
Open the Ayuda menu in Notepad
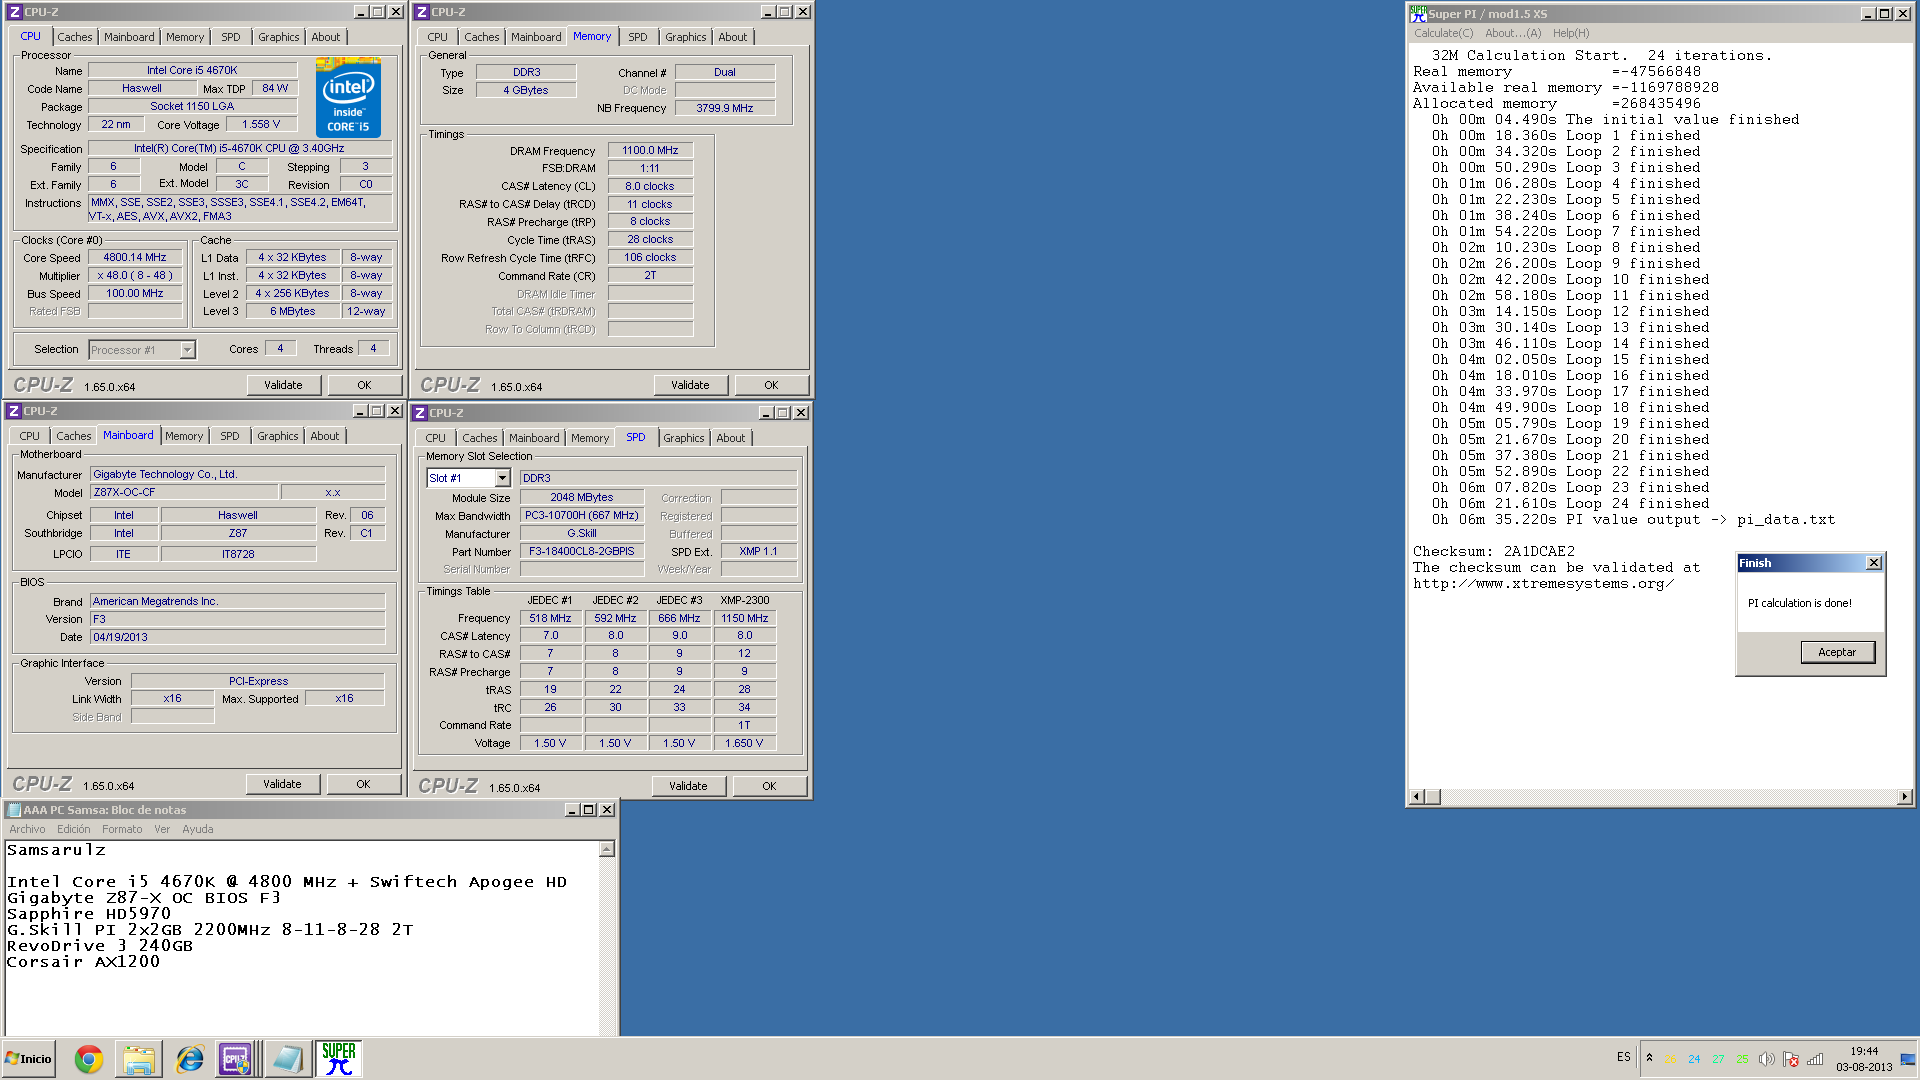click(x=198, y=829)
